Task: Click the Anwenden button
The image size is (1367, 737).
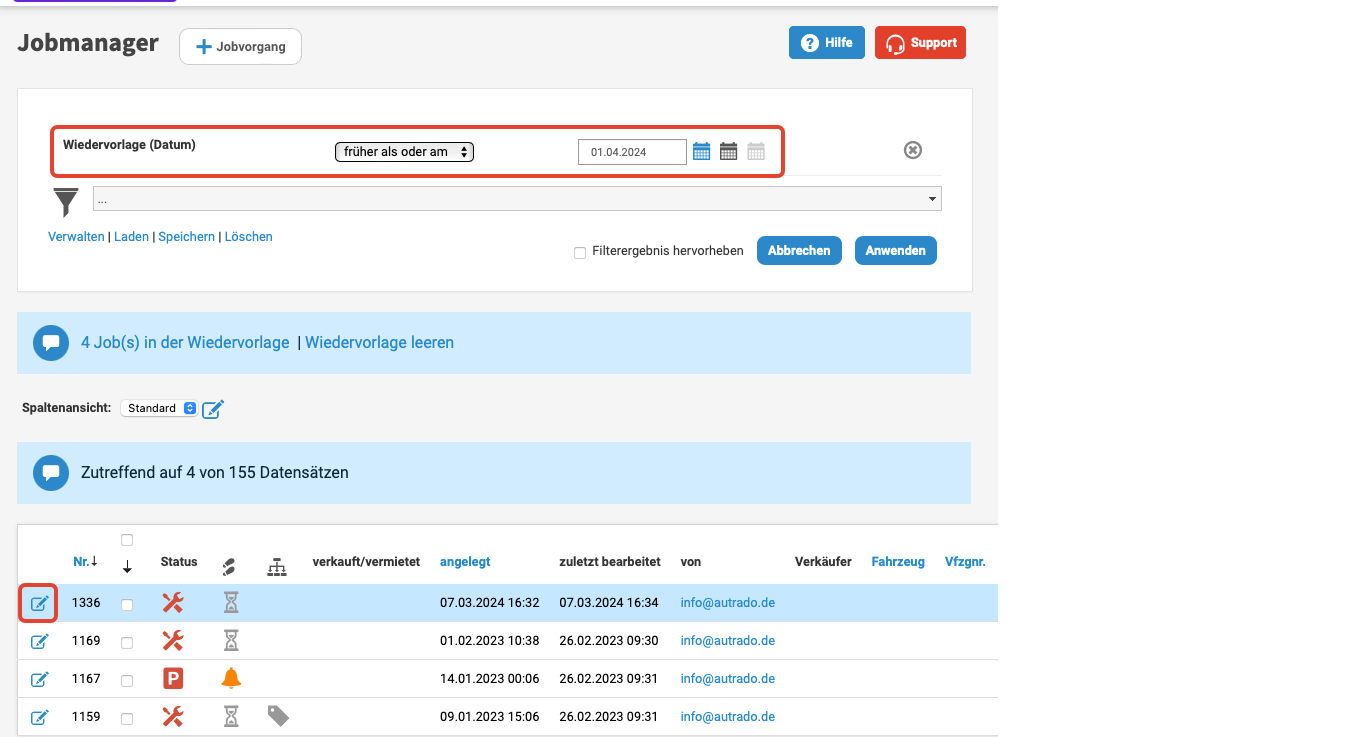Action: [895, 250]
